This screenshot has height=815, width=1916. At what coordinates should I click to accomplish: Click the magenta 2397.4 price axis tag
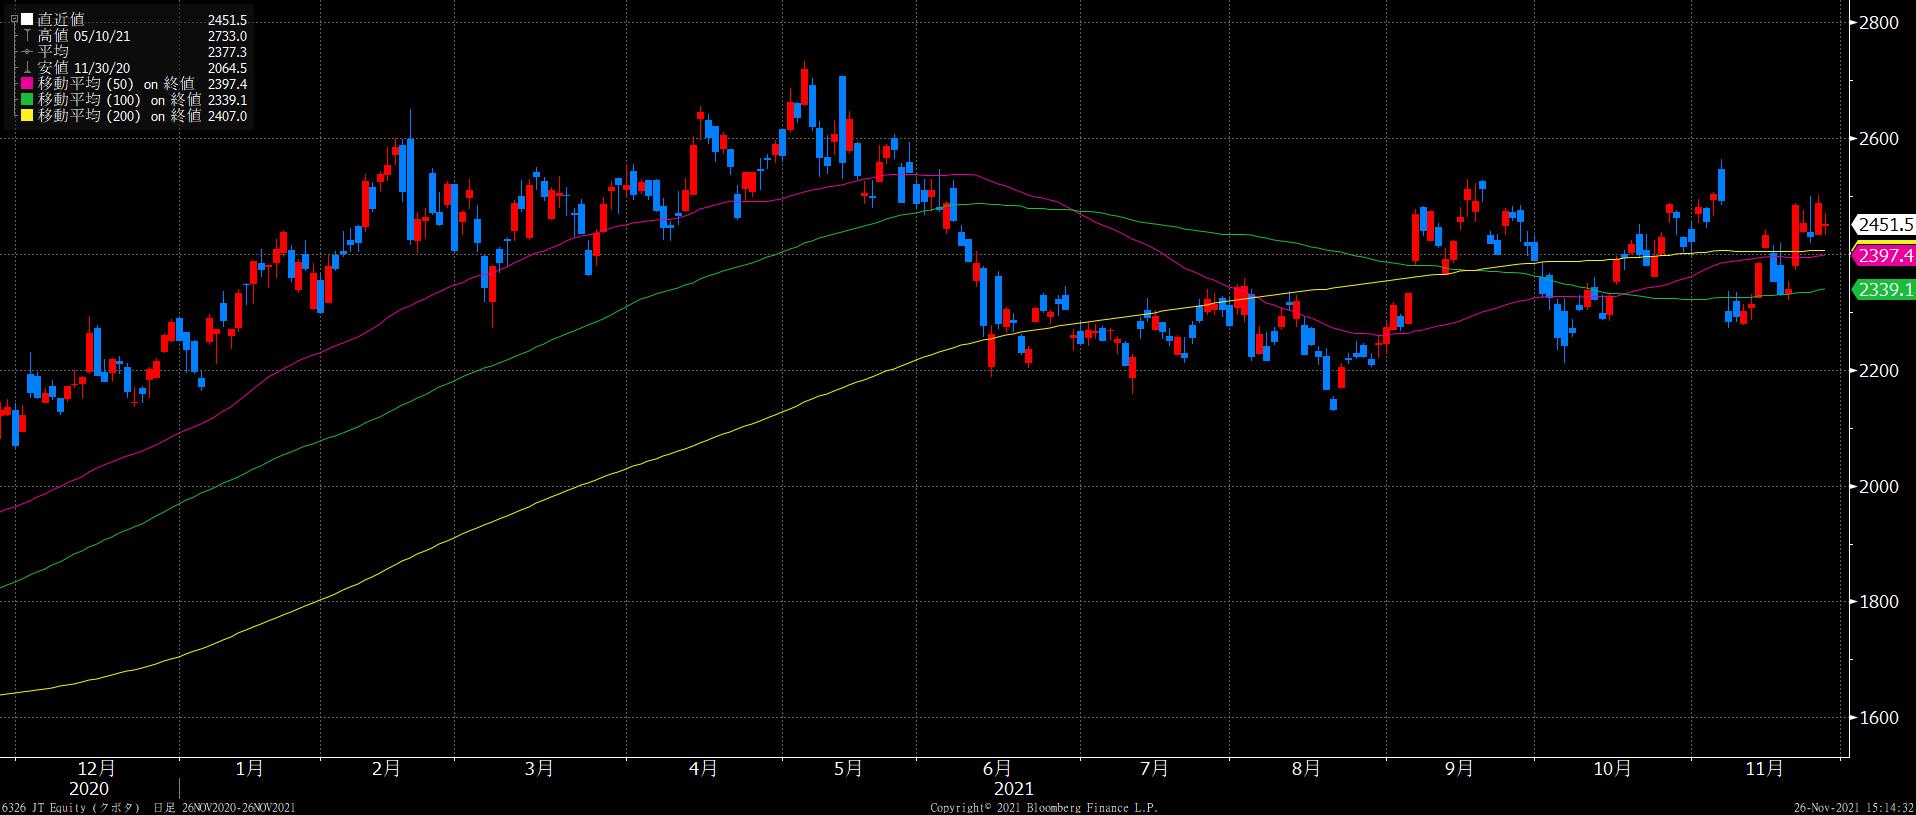pyautogui.click(x=1885, y=257)
